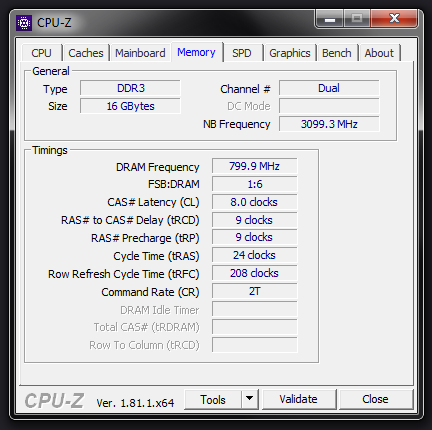Open the Caches tab
Viewport: 432px width, 430px height.
(x=86, y=53)
